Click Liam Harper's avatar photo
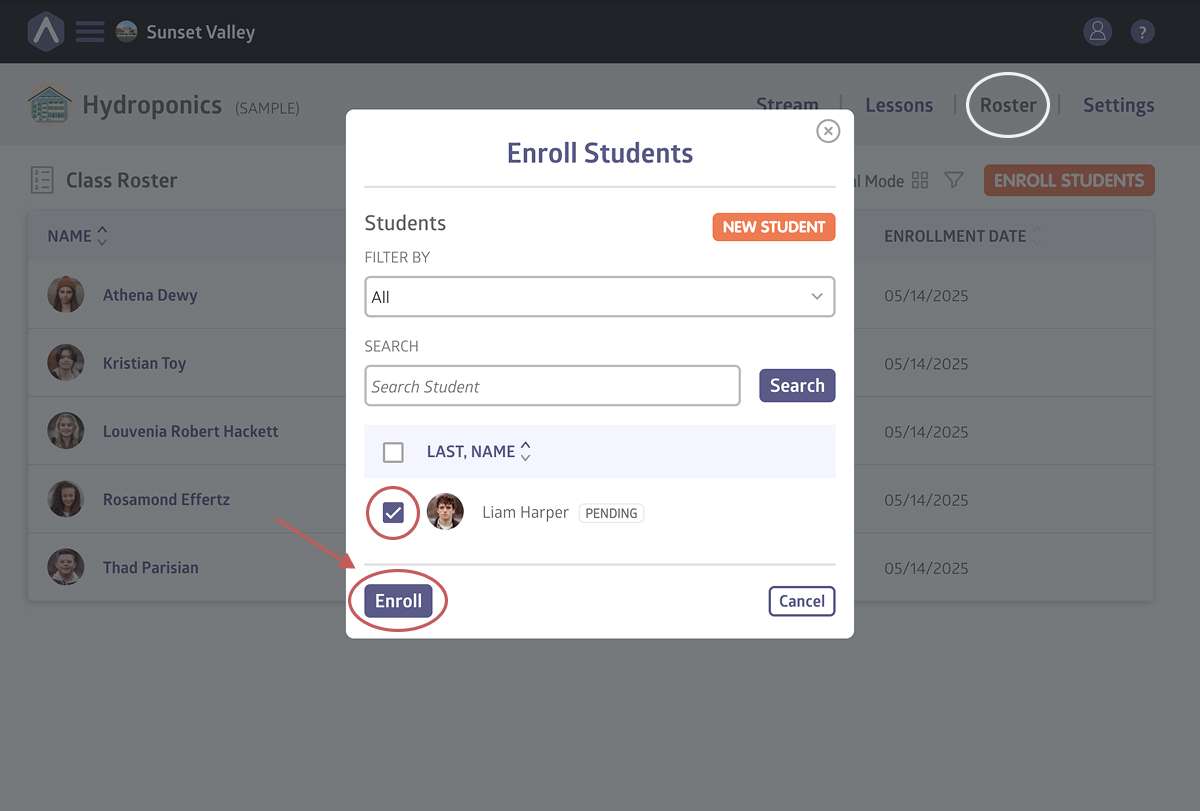The height and width of the screenshot is (811, 1200). [445, 512]
